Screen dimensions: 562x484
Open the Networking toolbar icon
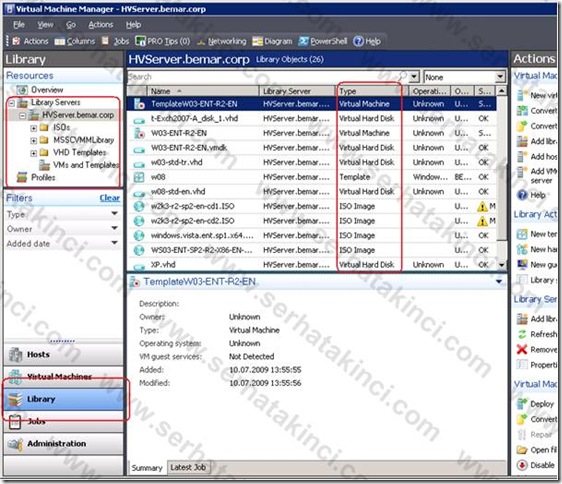tap(201, 42)
